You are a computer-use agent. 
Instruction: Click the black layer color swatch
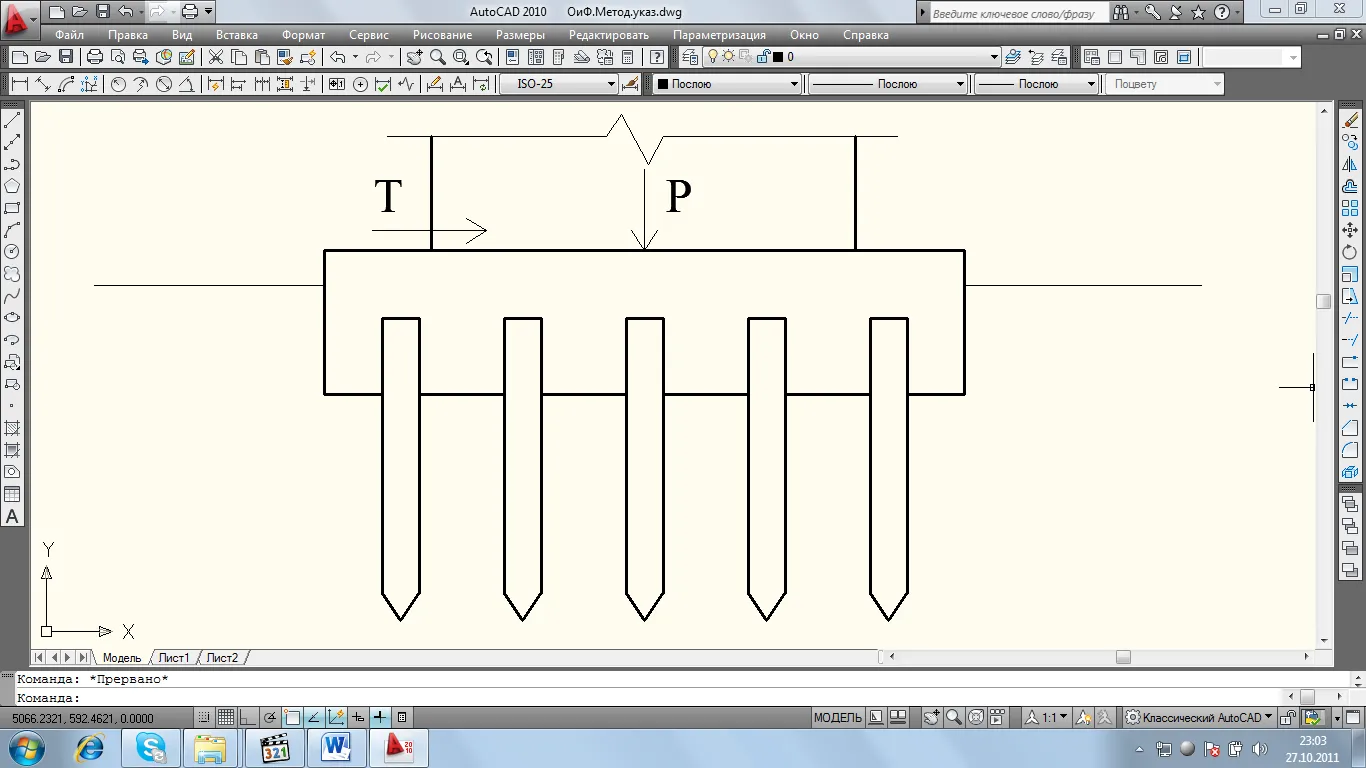tap(779, 57)
